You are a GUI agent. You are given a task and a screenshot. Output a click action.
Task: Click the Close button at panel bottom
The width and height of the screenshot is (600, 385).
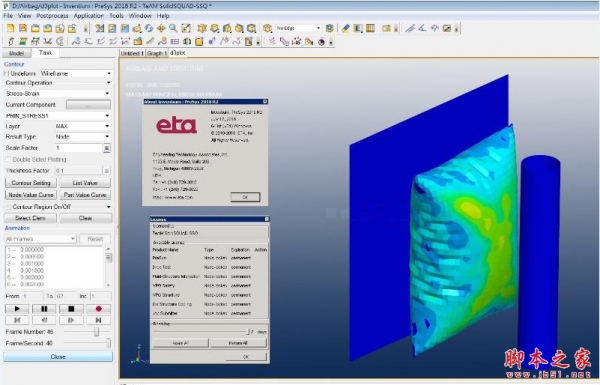(x=58, y=357)
